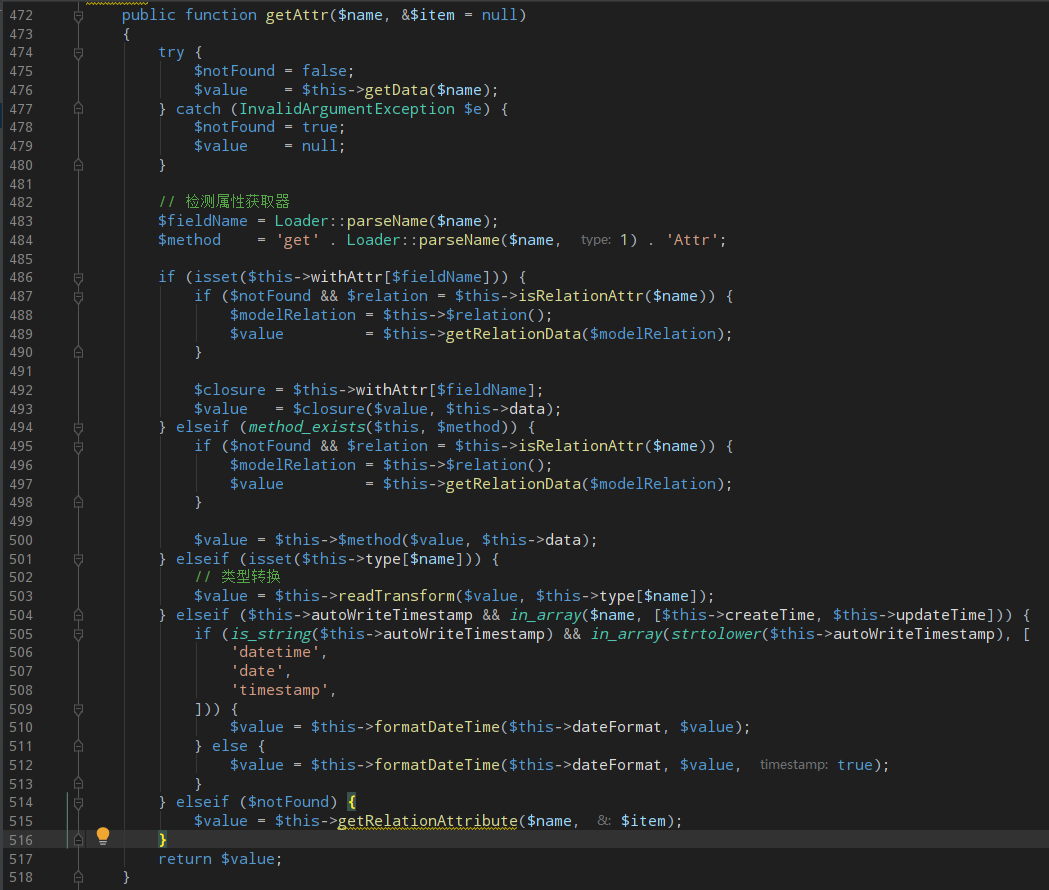Image resolution: width=1049 pixels, height=890 pixels.
Task: Collapse the autoWriteTimestamp elseif, line 504
Action: pos(78,615)
